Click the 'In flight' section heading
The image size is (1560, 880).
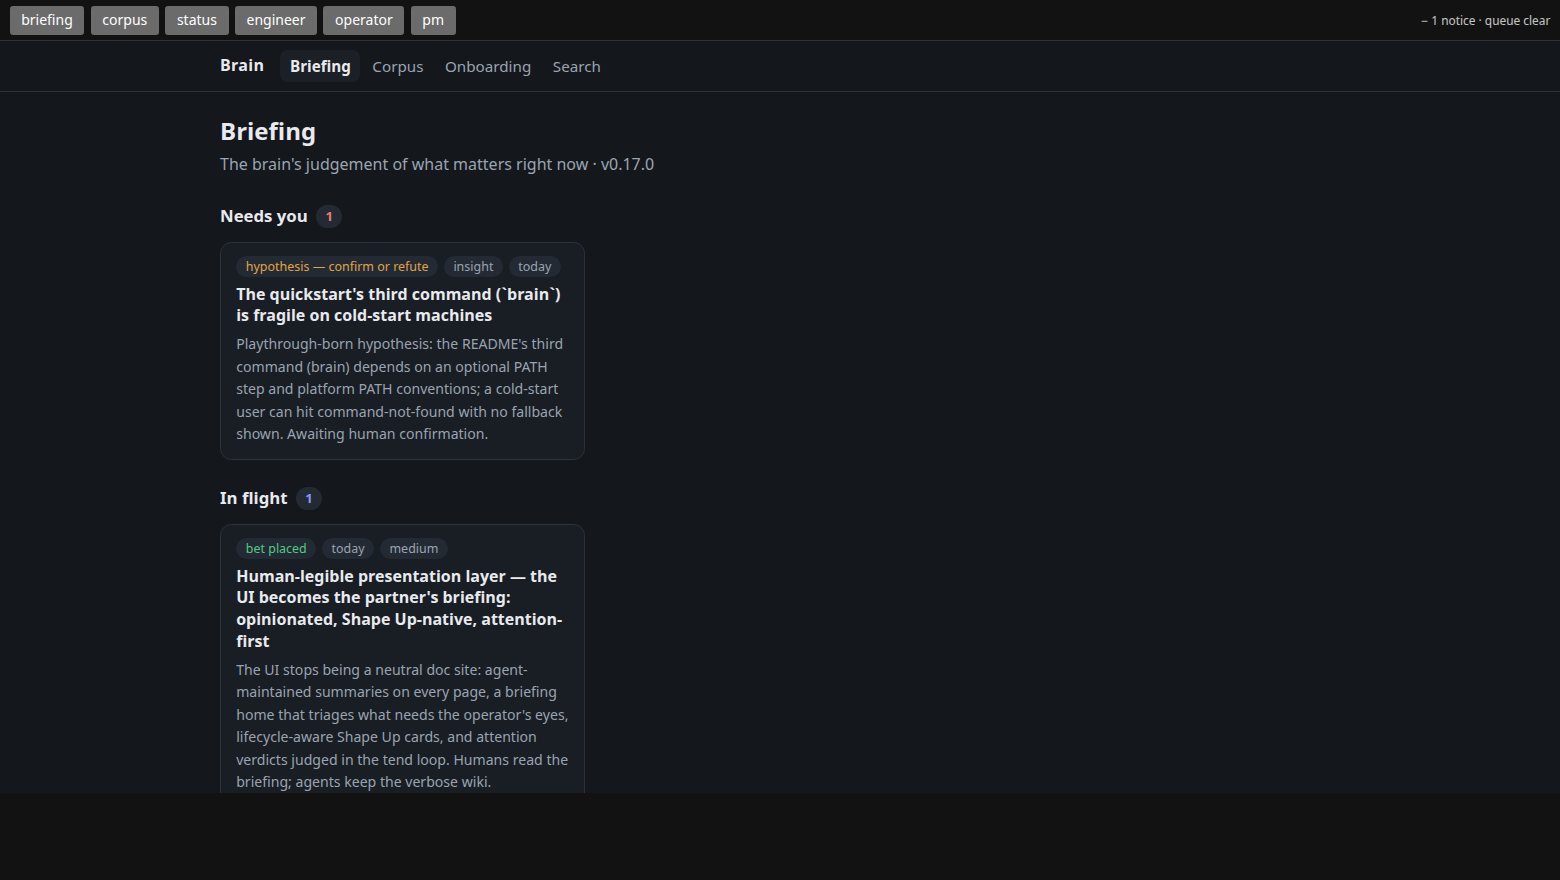click(x=254, y=498)
